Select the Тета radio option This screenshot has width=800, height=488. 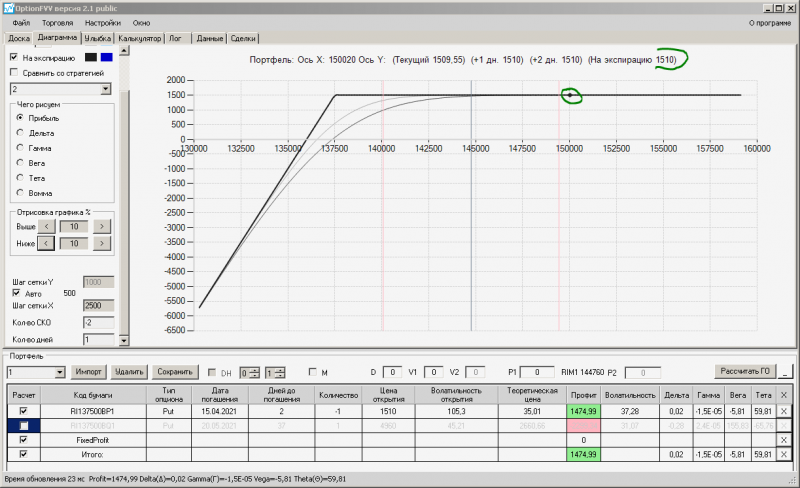pyautogui.click(x=20, y=178)
